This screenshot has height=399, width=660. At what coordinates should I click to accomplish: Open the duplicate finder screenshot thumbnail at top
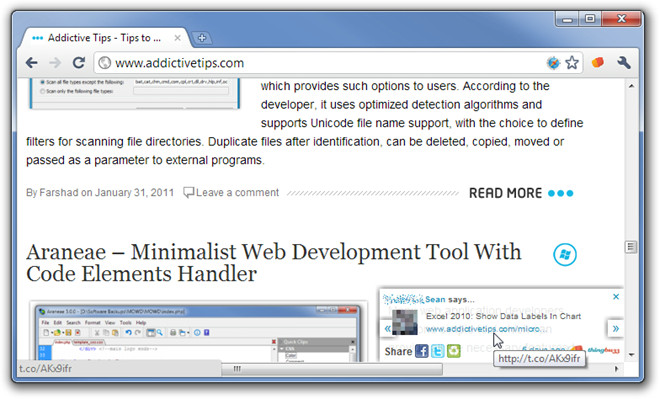point(135,93)
